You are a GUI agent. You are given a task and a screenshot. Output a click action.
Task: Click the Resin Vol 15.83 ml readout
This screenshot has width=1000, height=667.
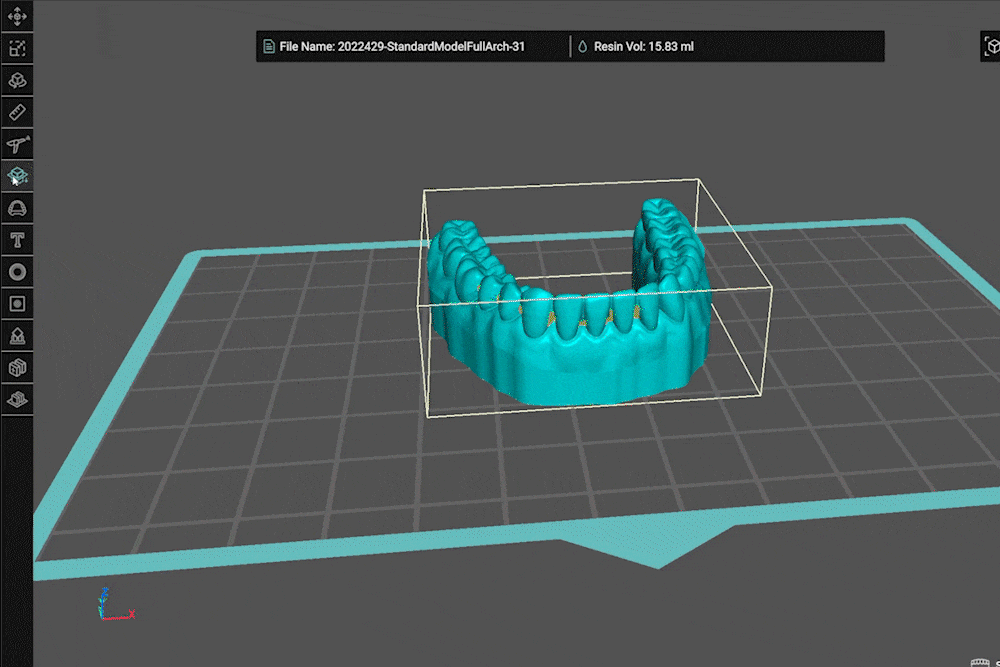tap(643, 47)
